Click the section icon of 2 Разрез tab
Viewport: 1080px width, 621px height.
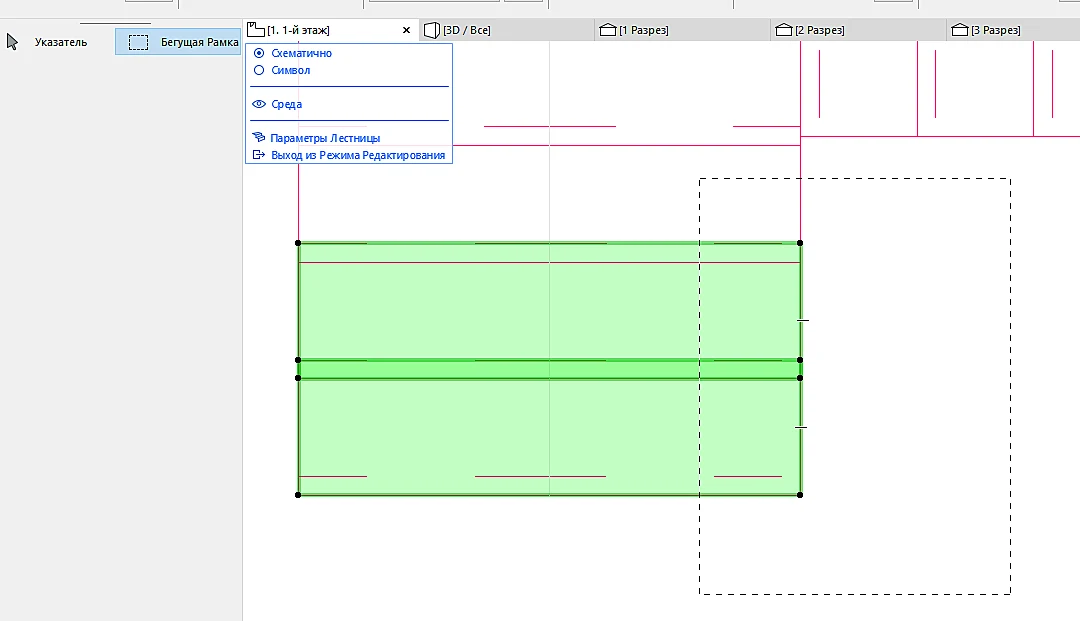[784, 30]
